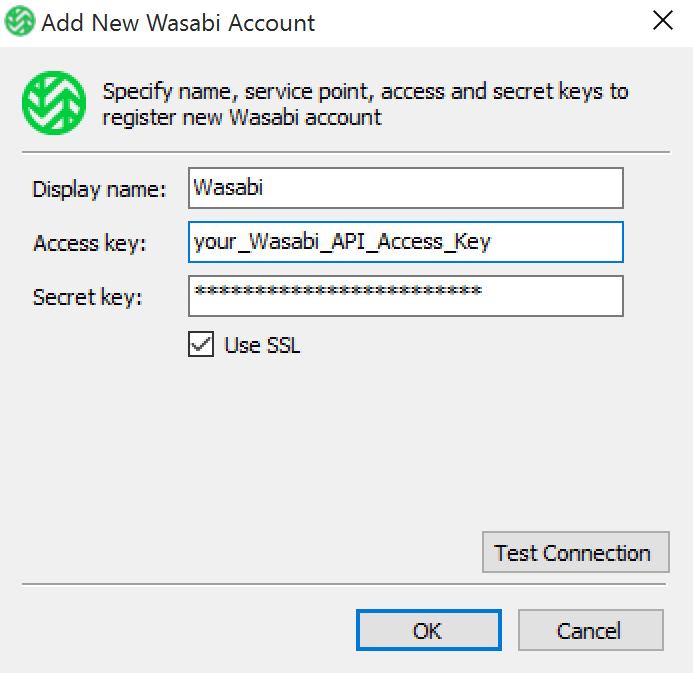The width and height of the screenshot is (693, 673).
Task: Click into the Access key field
Action: 405,242
